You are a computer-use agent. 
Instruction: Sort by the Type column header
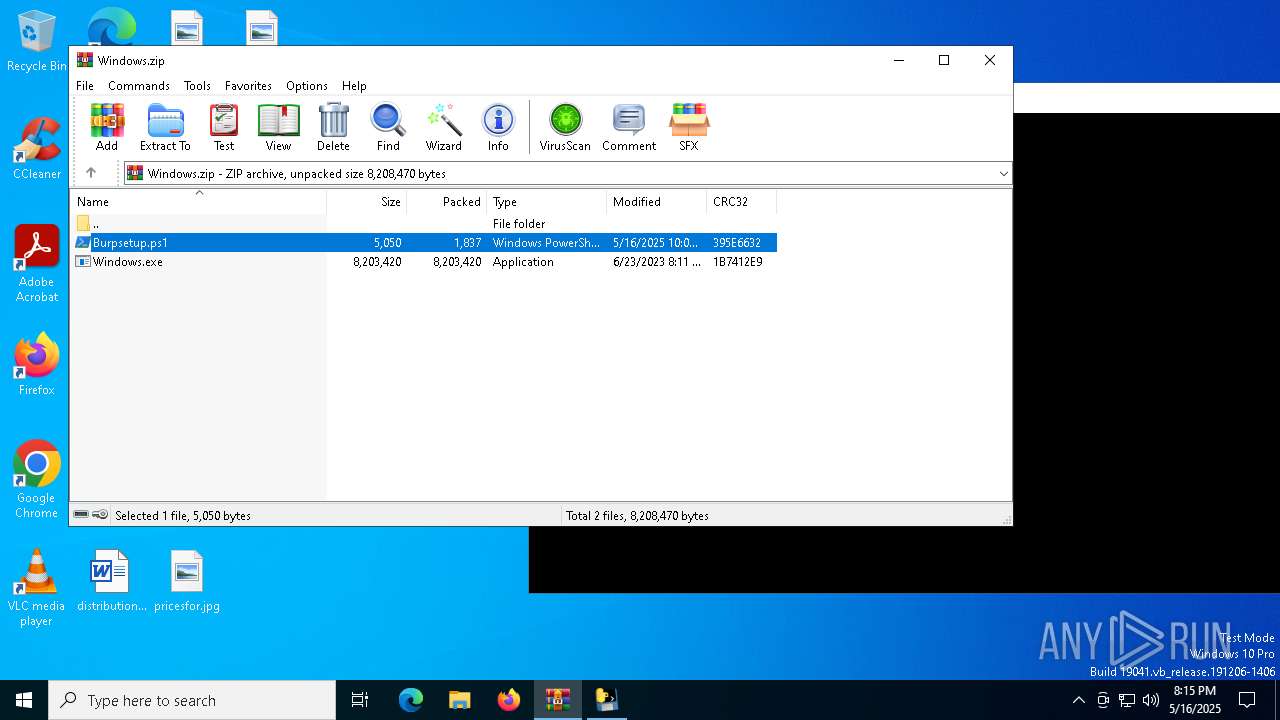coord(547,202)
